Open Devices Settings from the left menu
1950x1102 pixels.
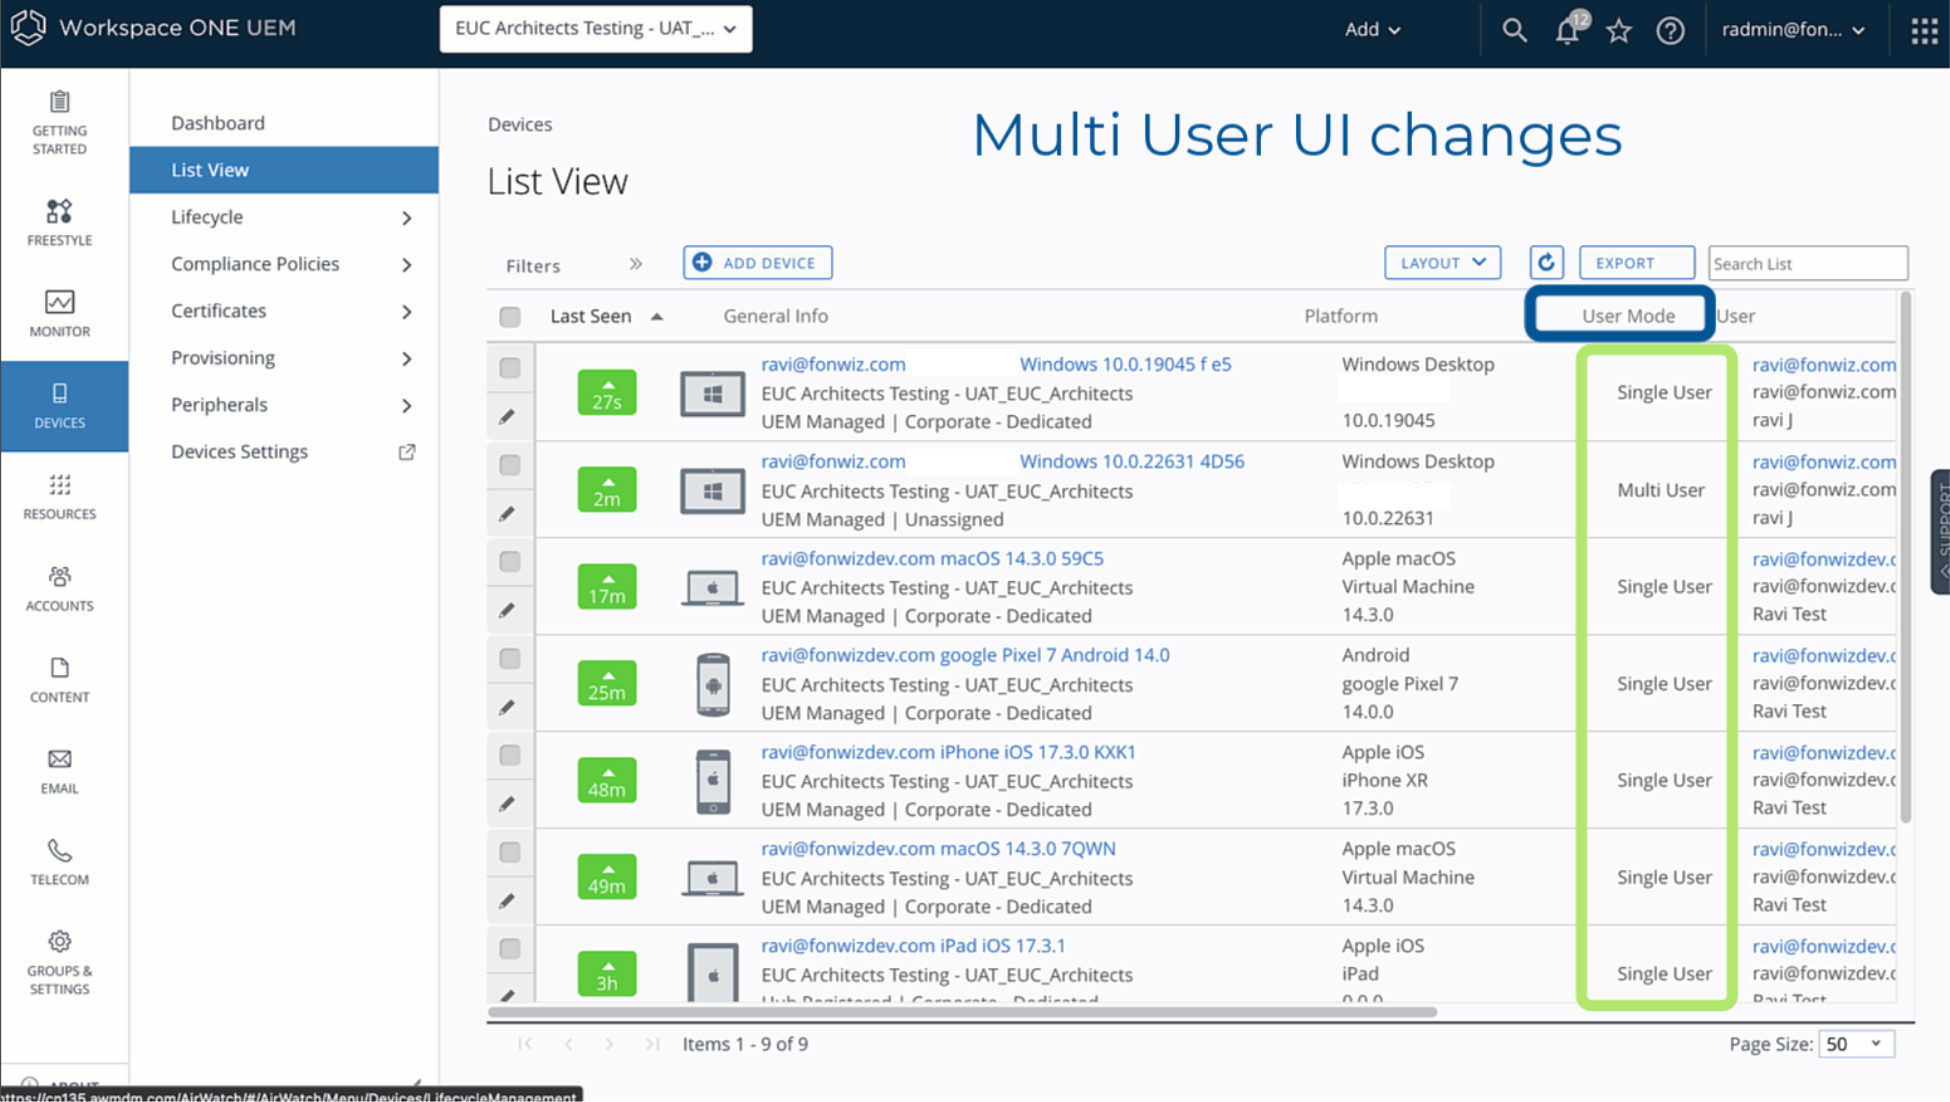tap(239, 451)
